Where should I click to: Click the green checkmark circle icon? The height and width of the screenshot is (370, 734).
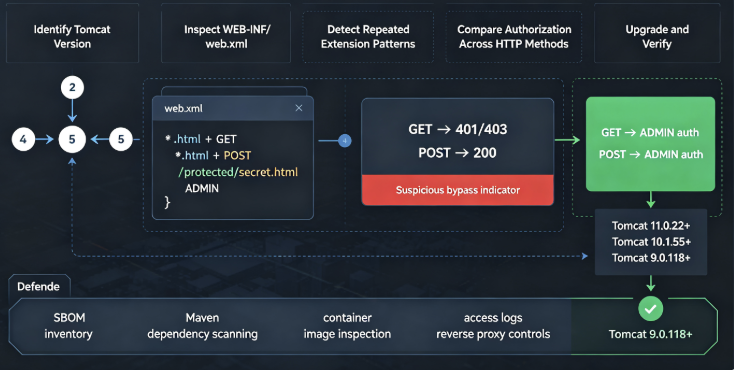[x=651, y=308]
